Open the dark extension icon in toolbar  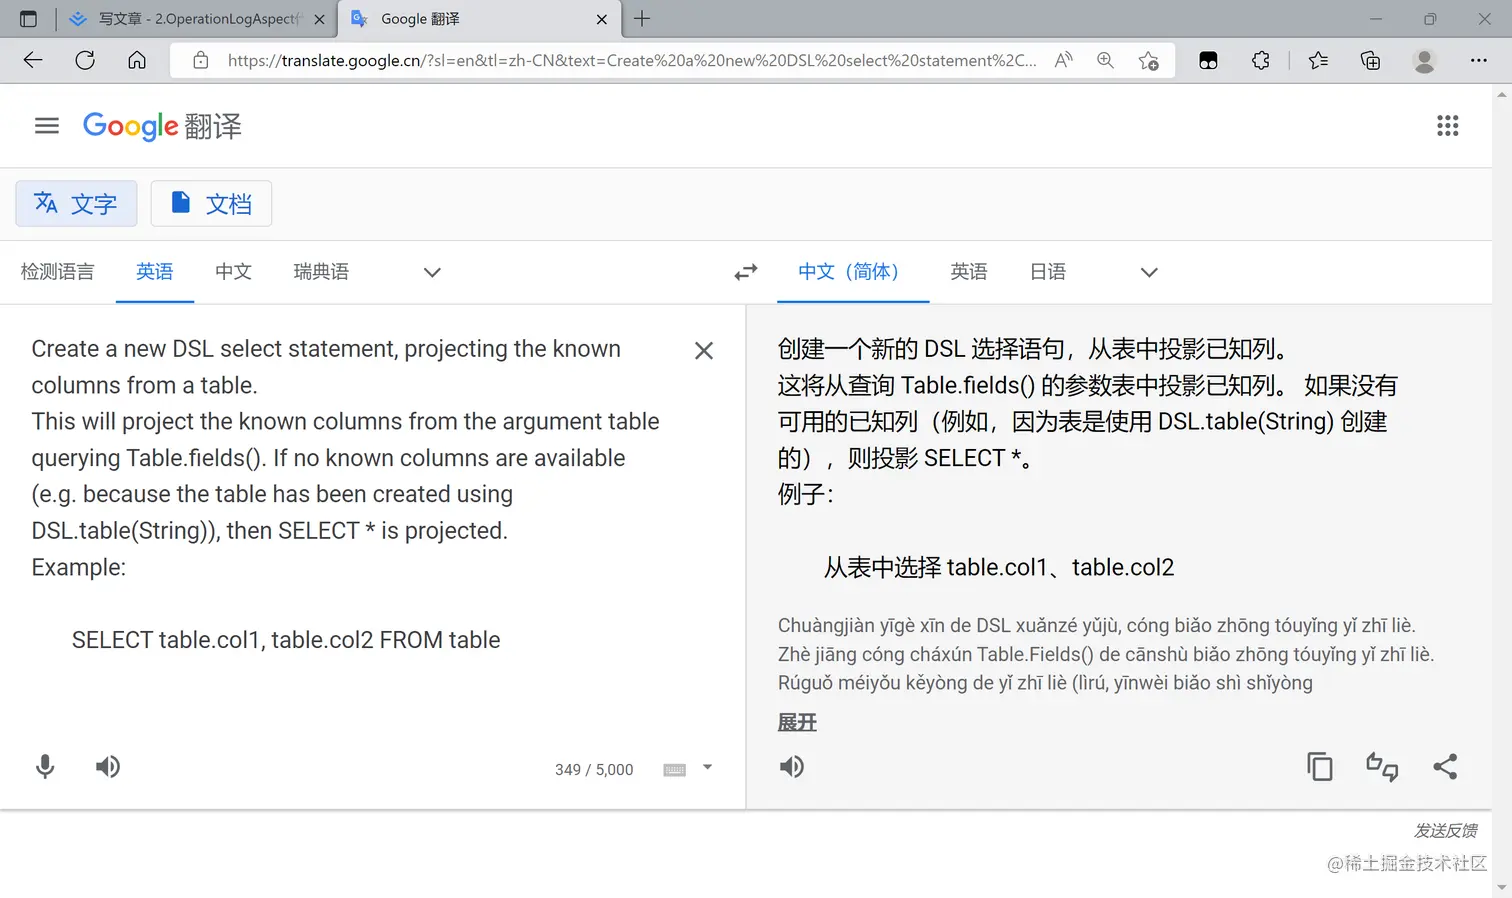point(1208,60)
